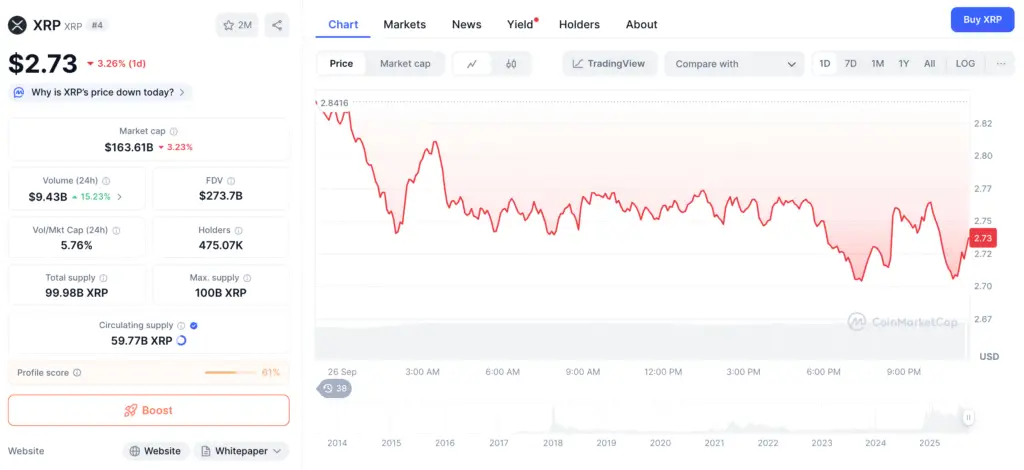The width and height of the screenshot is (1024, 470).
Task: Click the Total supply info icon
Action: 103,278
